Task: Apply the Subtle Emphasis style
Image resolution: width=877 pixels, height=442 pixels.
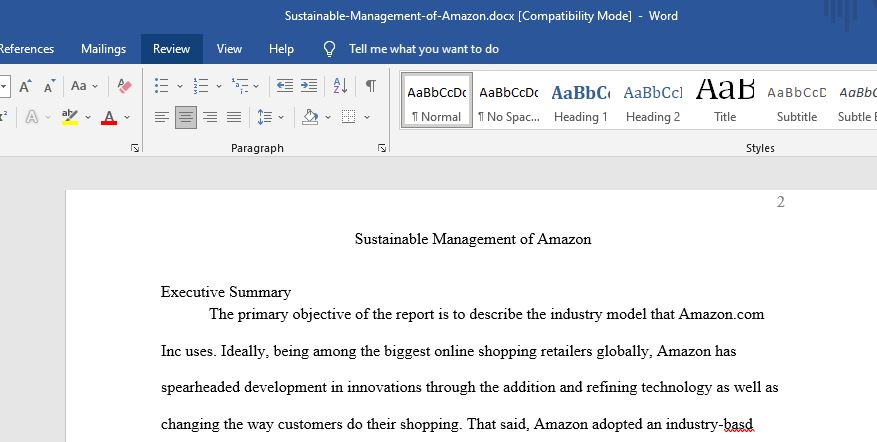Action: click(856, 101)
